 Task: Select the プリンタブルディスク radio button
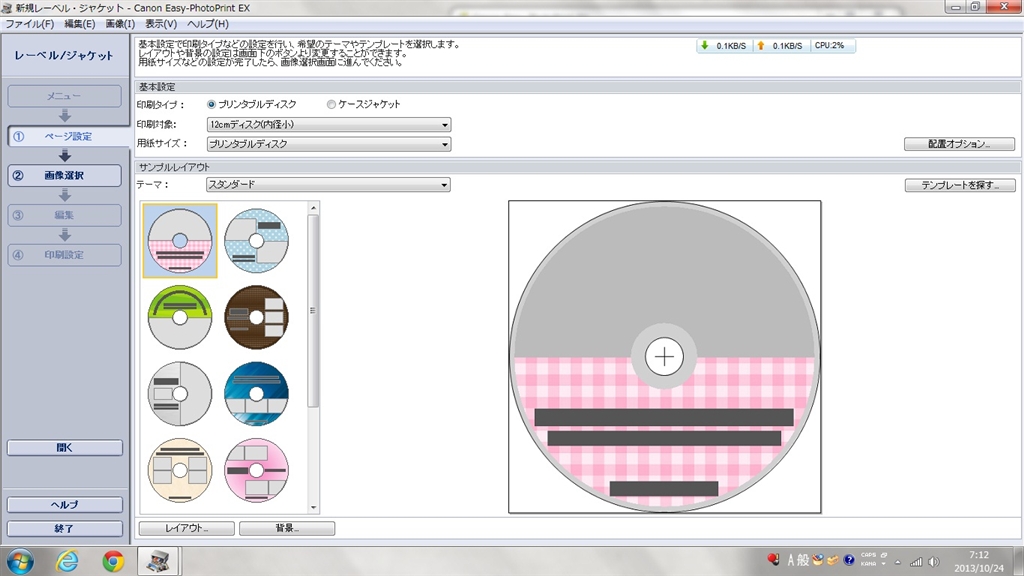212,104
